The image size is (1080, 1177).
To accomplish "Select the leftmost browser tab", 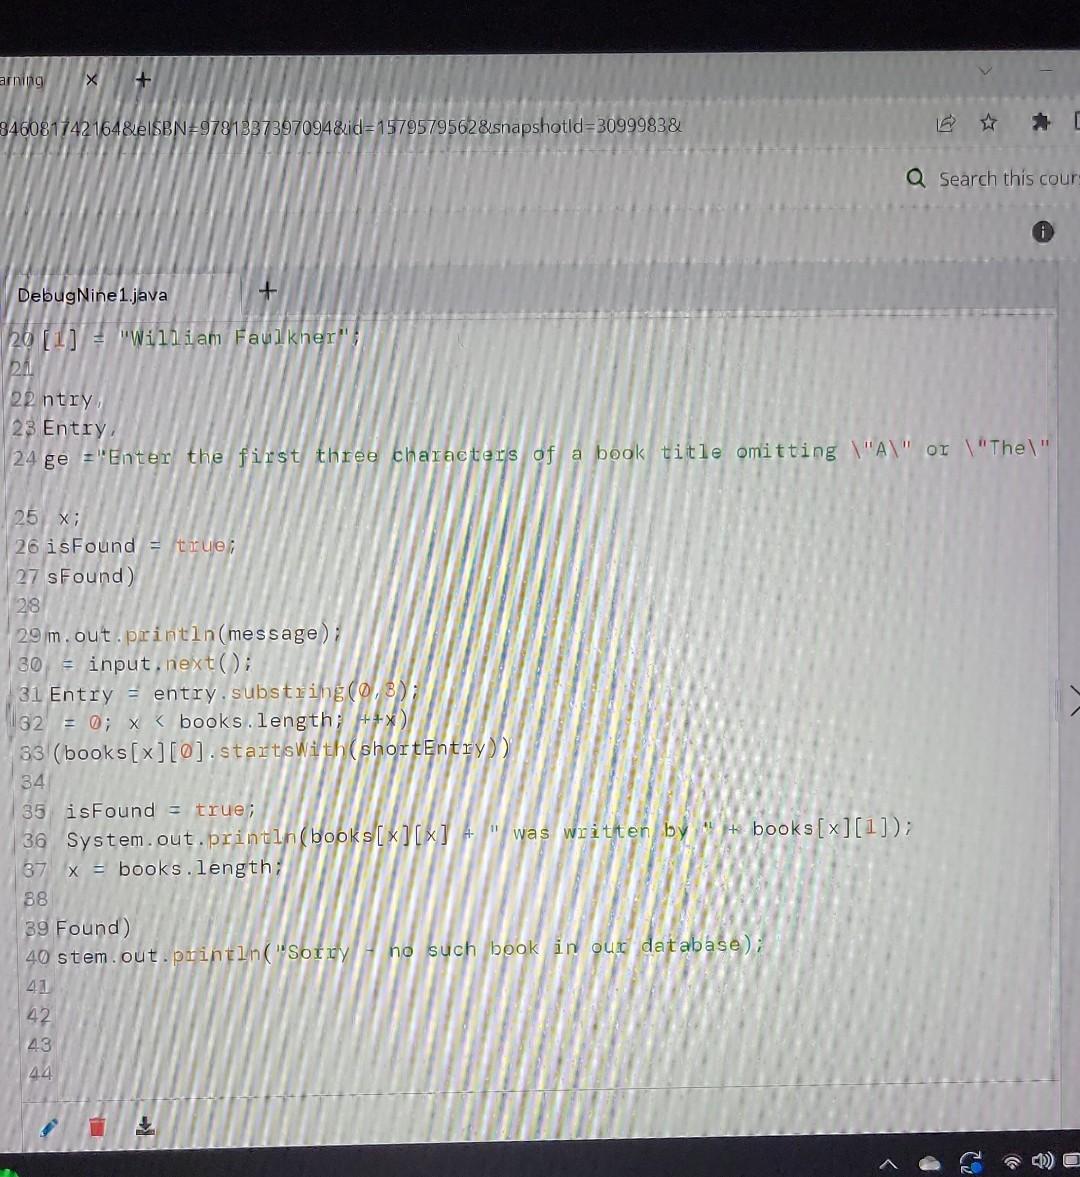I will pyautogui.click(x=30, y=79).
